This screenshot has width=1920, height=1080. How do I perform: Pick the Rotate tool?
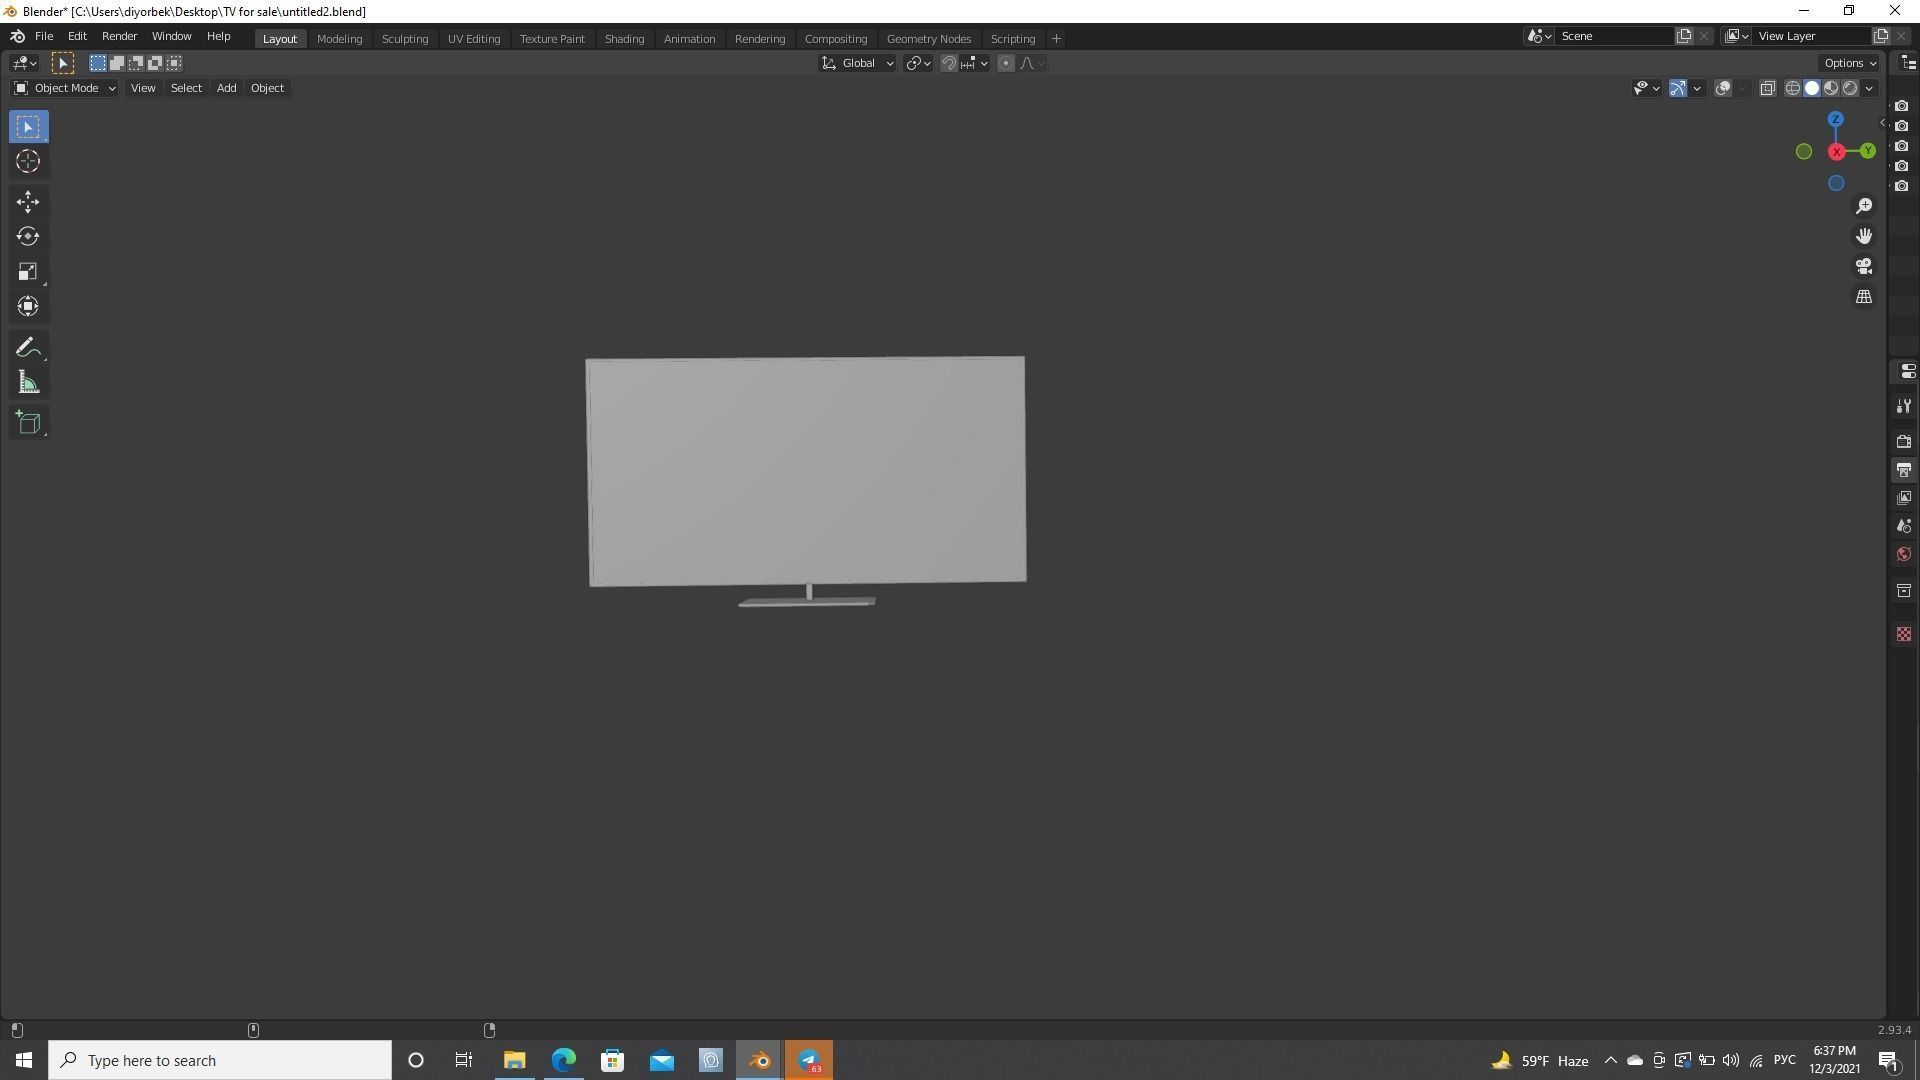tap(28, 237)
